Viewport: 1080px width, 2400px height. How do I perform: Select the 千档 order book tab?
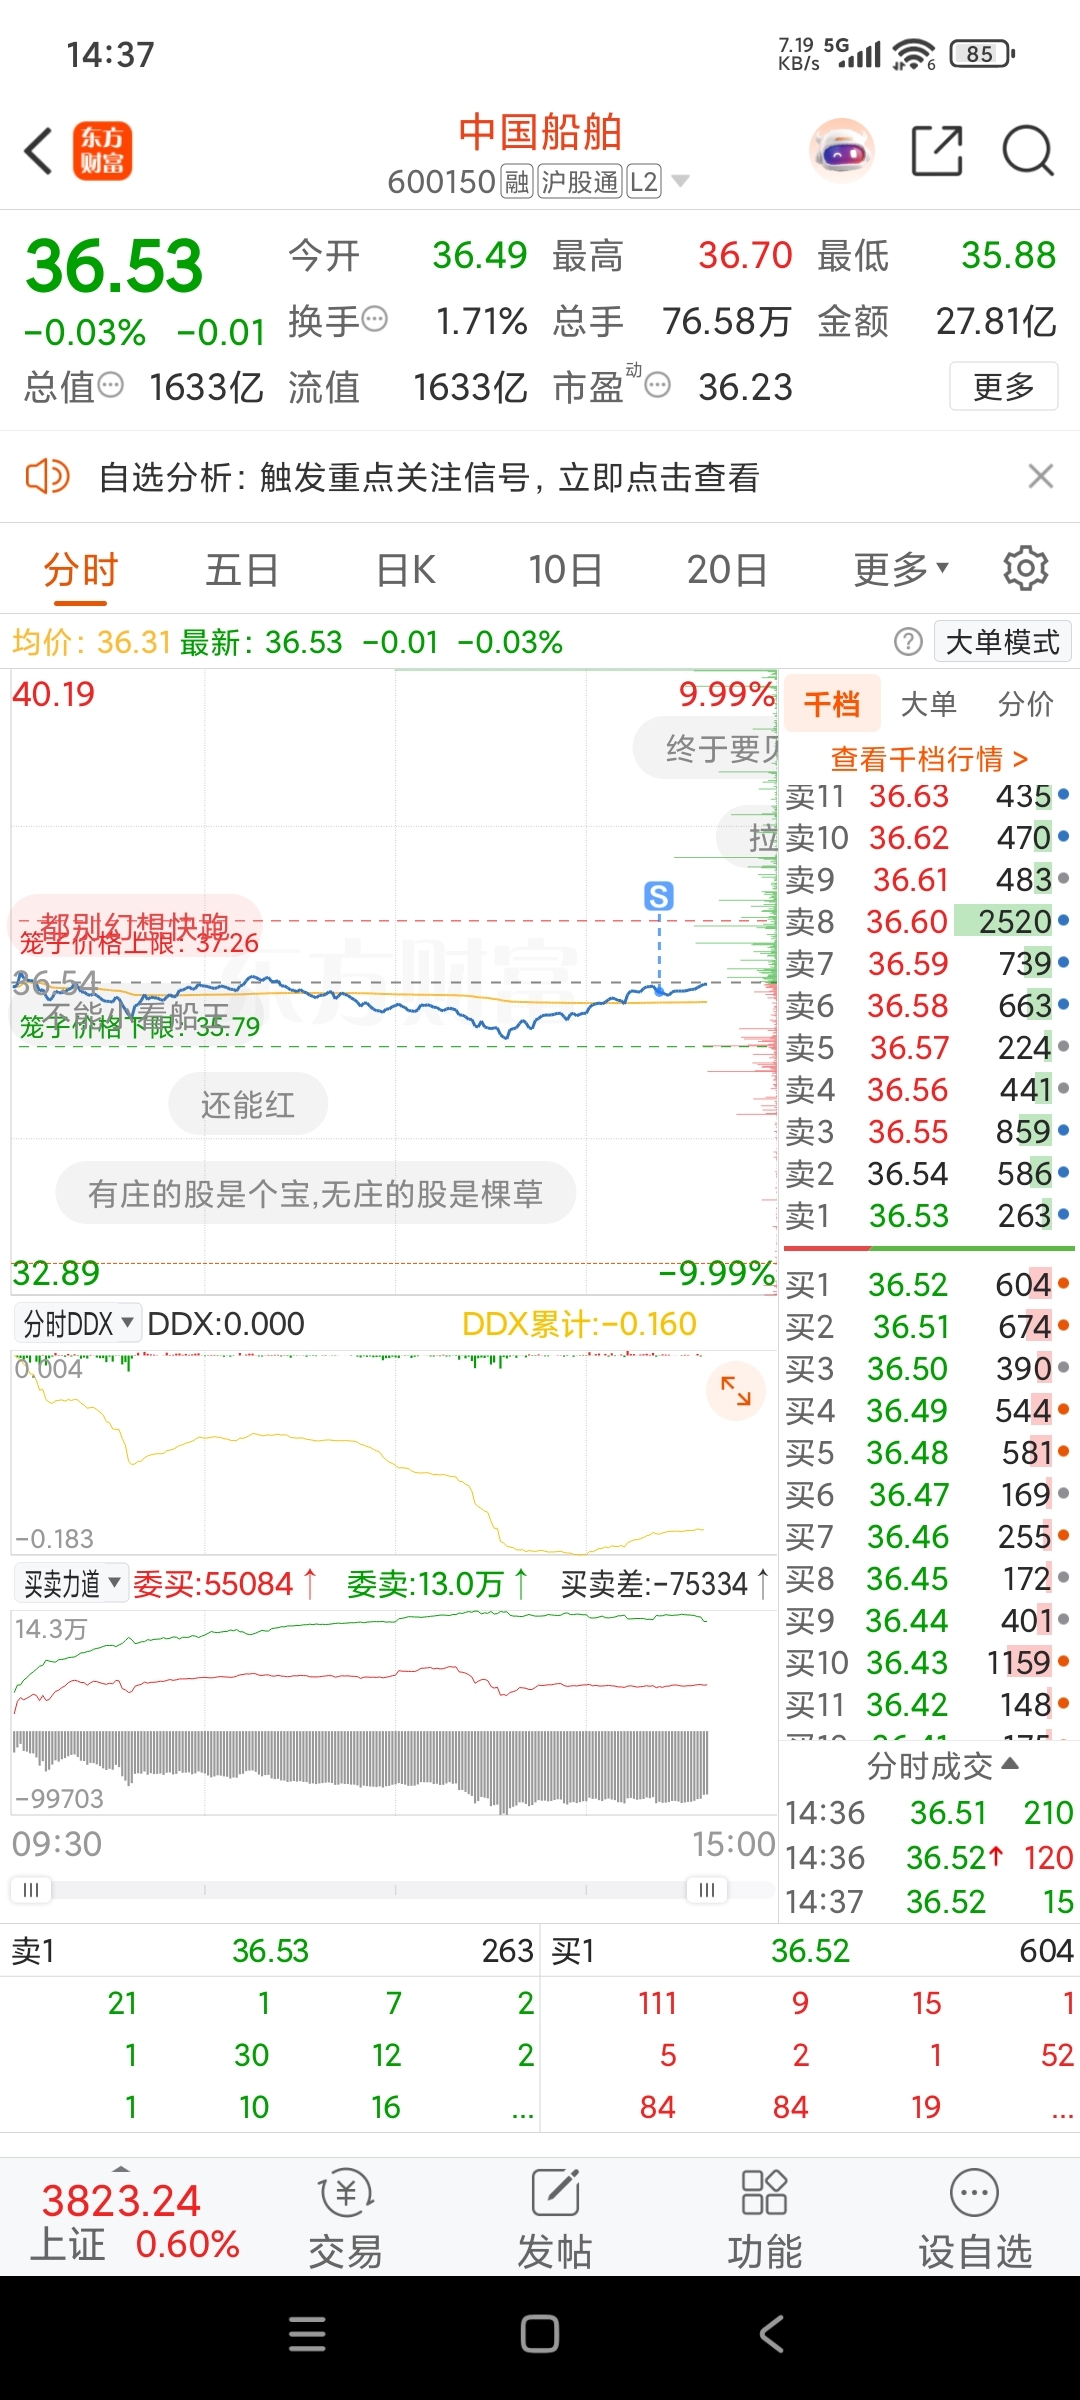coord(832,704)
